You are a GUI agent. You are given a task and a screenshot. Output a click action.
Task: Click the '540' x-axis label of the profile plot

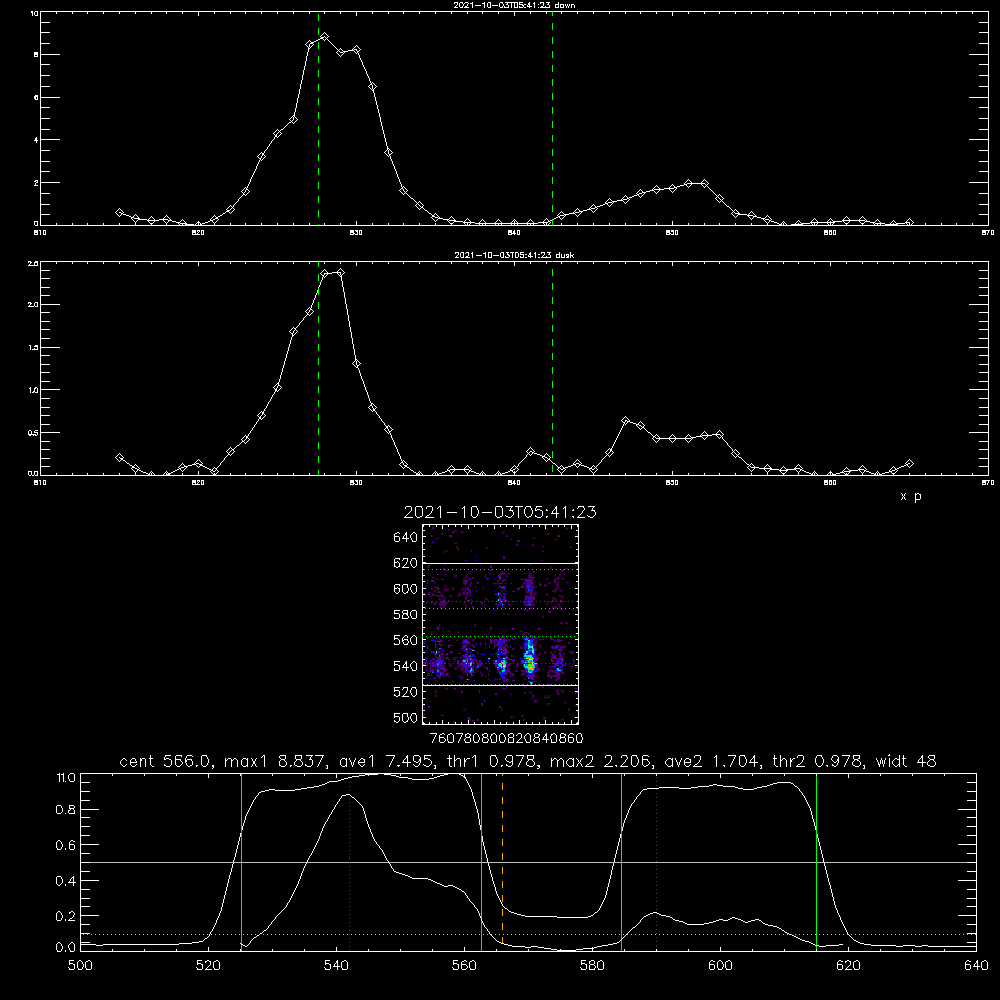pyautogui.click(x=336, y=966)
